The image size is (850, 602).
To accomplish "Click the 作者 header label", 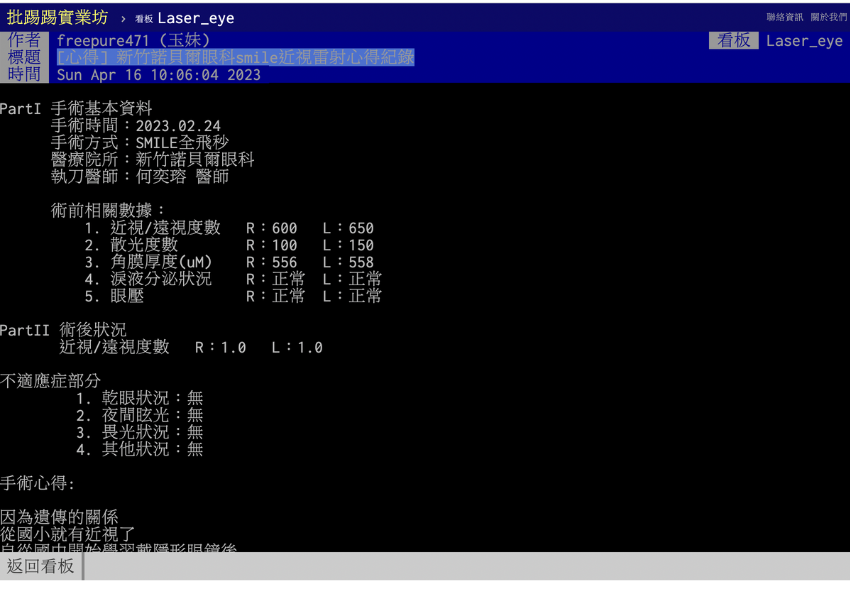I will tap(24, 41).
